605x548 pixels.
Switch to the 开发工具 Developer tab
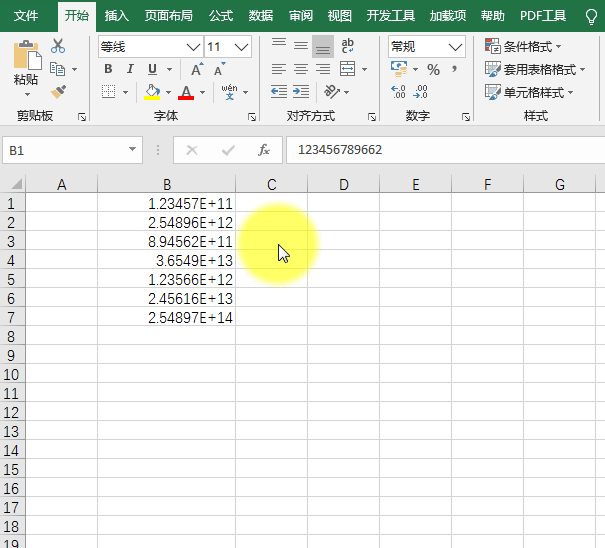click(x=391, y=16)
